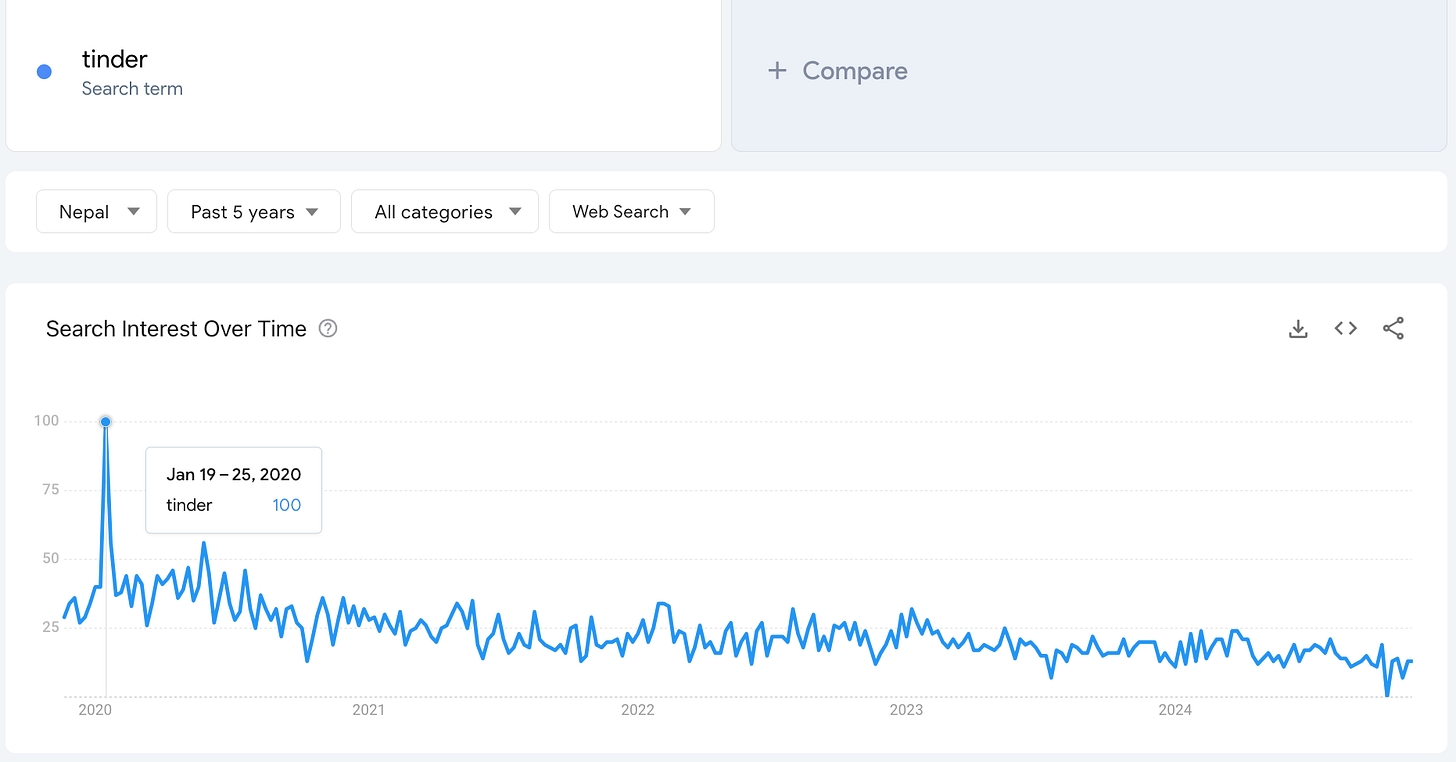
Task: Click the blue 100 value in tooltip
Action: point(287,505)
